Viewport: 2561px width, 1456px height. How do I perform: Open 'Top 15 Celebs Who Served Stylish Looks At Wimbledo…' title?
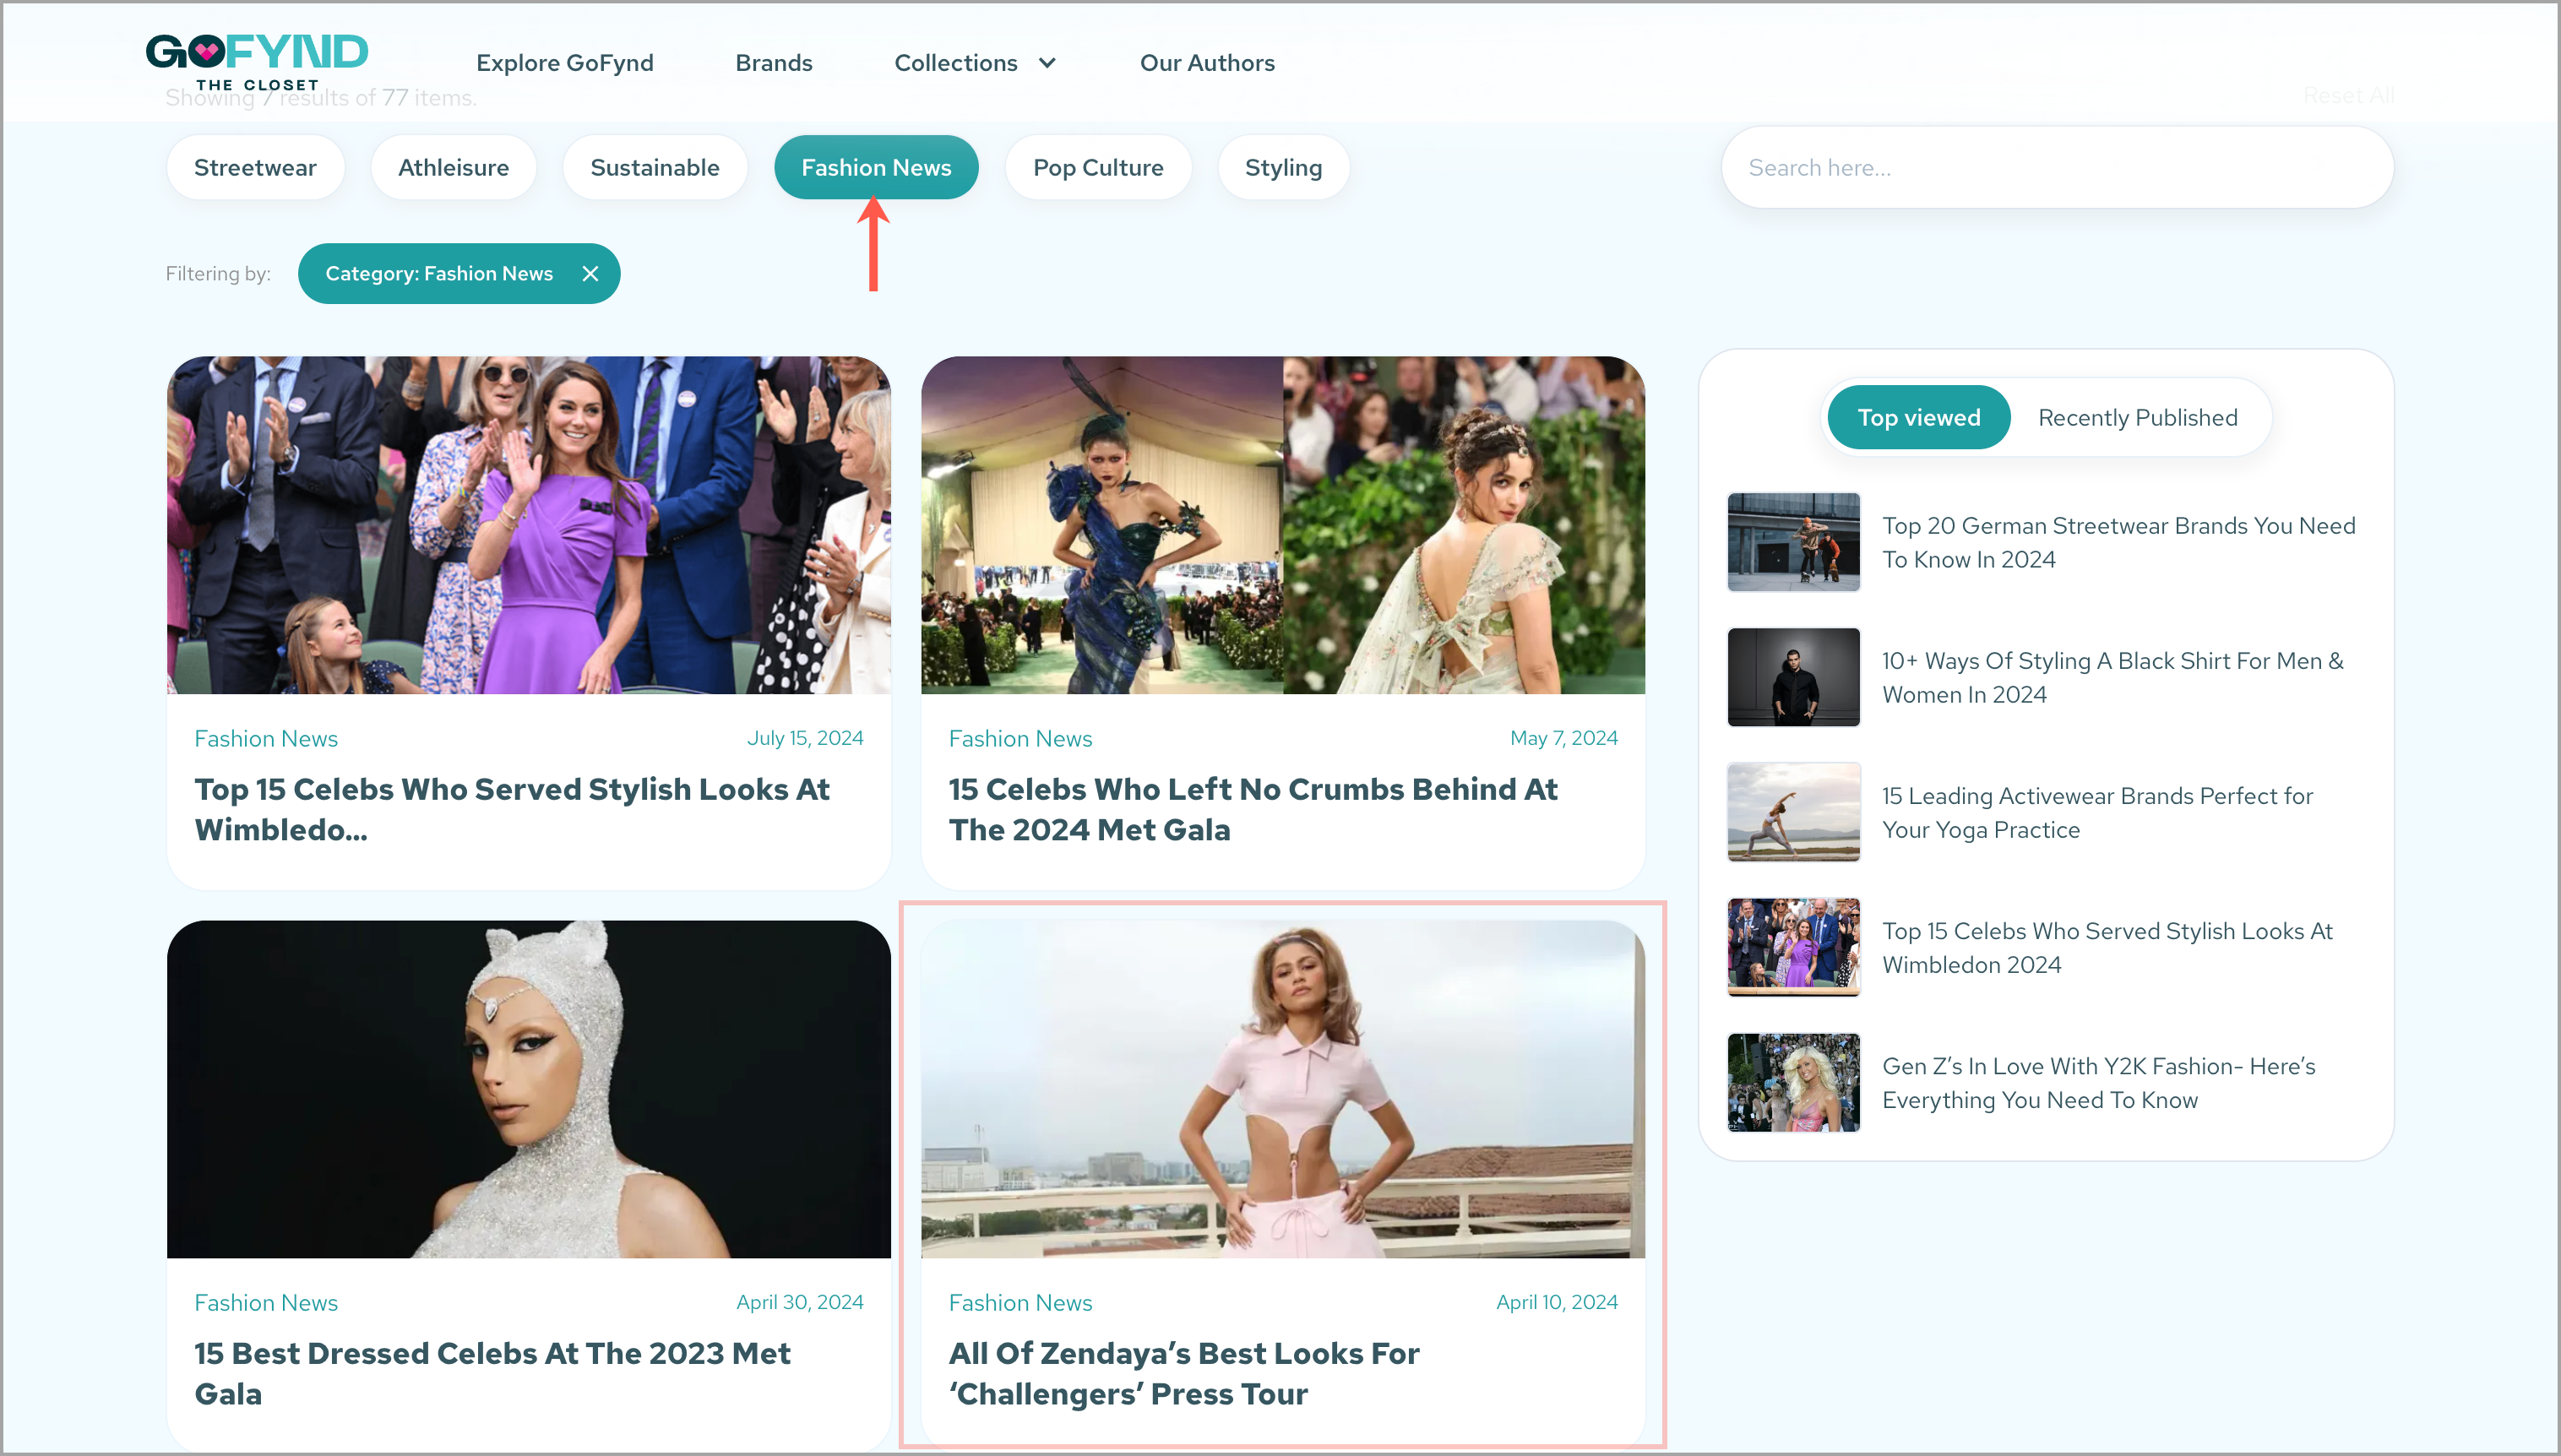[x=512, y=808]
